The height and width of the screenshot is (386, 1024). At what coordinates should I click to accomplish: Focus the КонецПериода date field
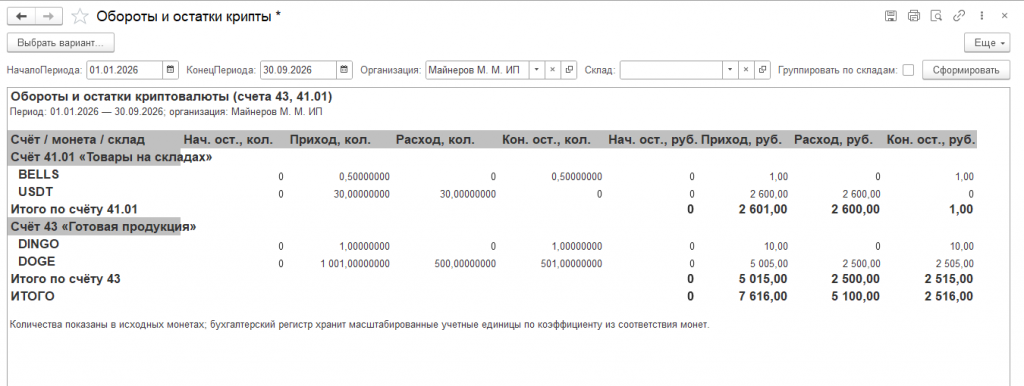(298, 70)
